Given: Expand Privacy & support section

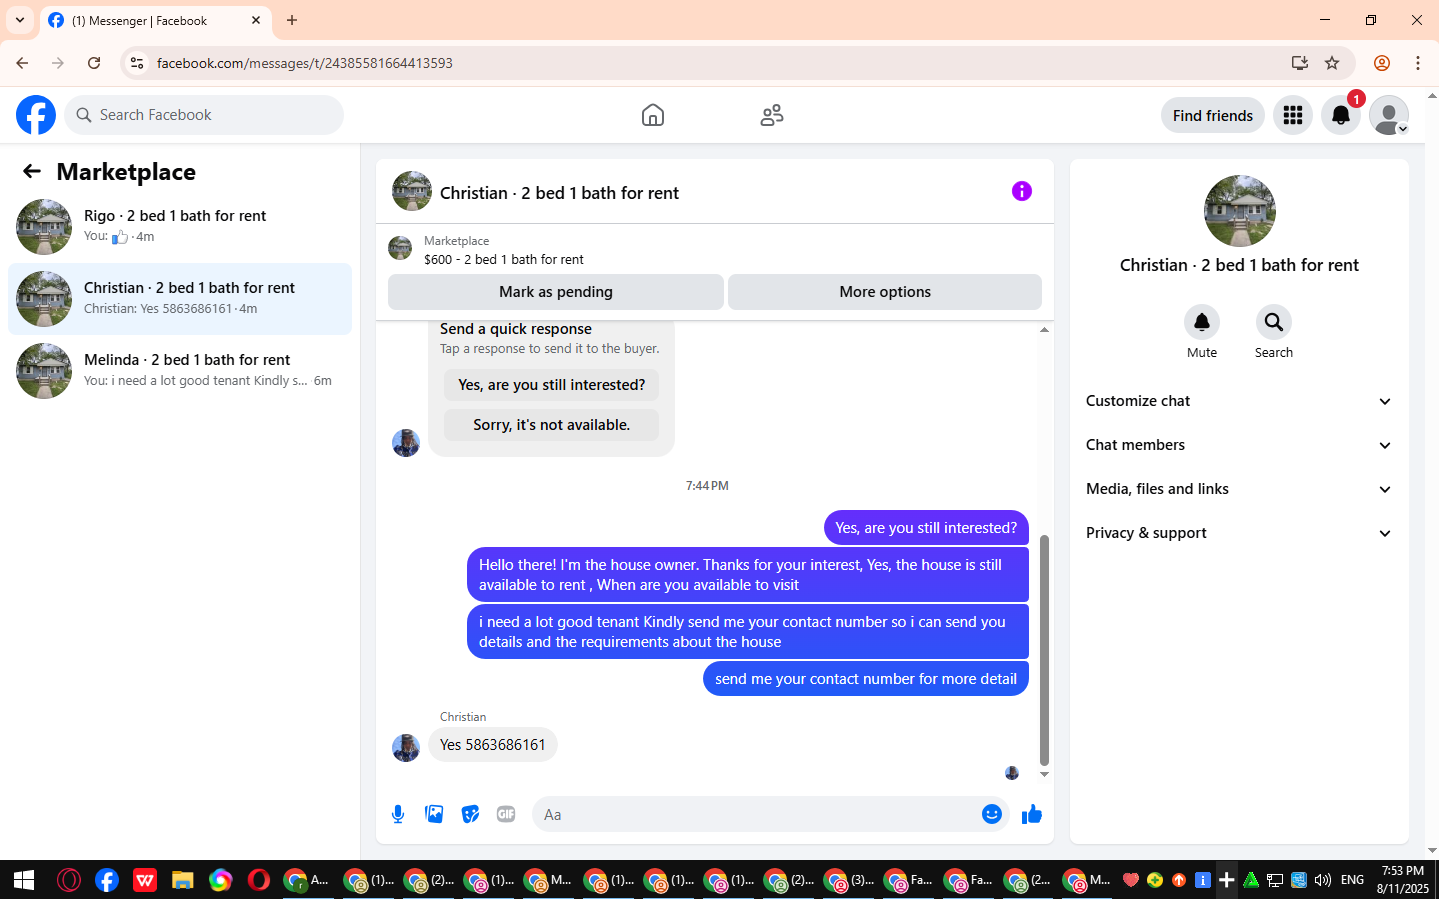Looking at the screenshot, I should click(x=1240, y=533).
